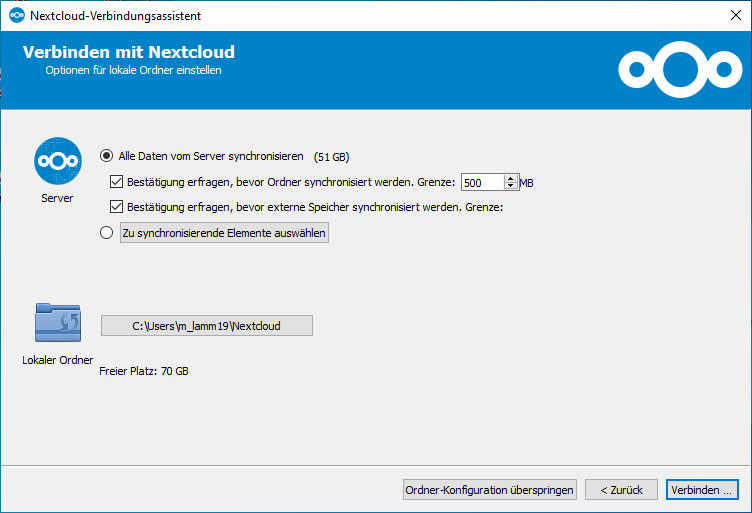Screen dimensions: 752x513
Task: Untick the folder size confirmation checkbox
Action: tap(116, 182)
